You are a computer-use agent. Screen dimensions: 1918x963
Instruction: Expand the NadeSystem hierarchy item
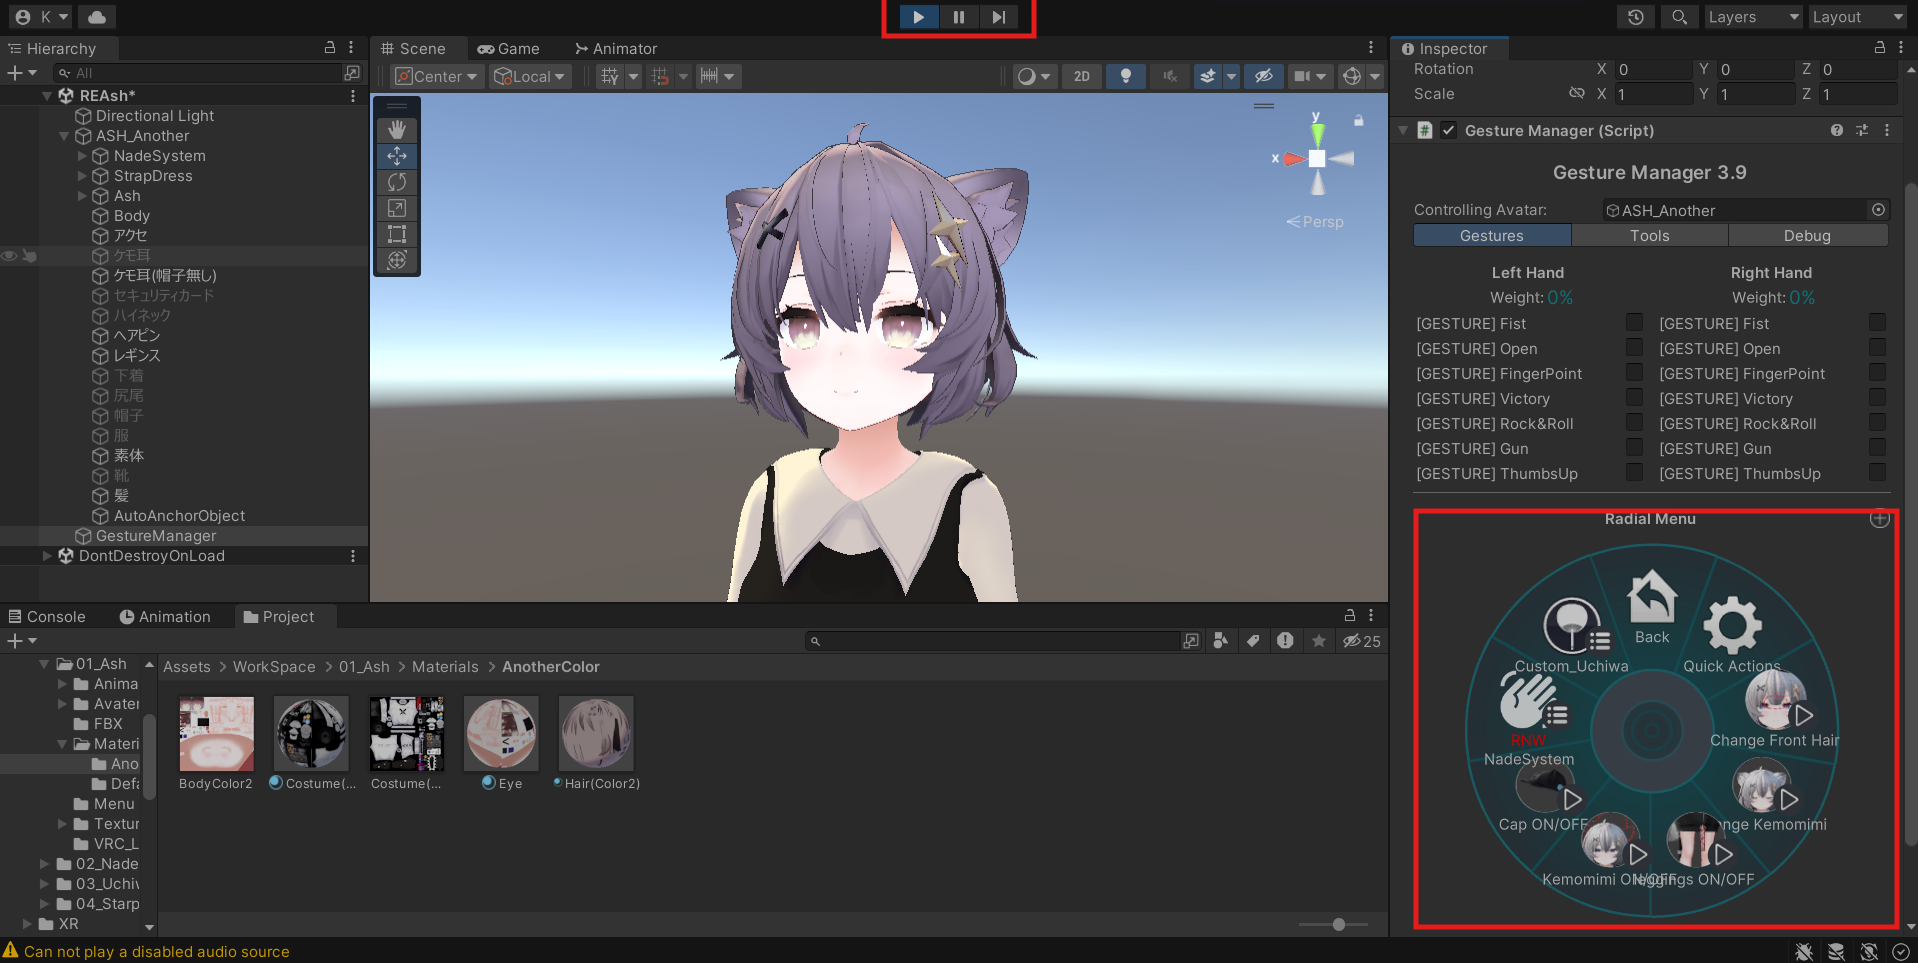(x=82, y=156)
